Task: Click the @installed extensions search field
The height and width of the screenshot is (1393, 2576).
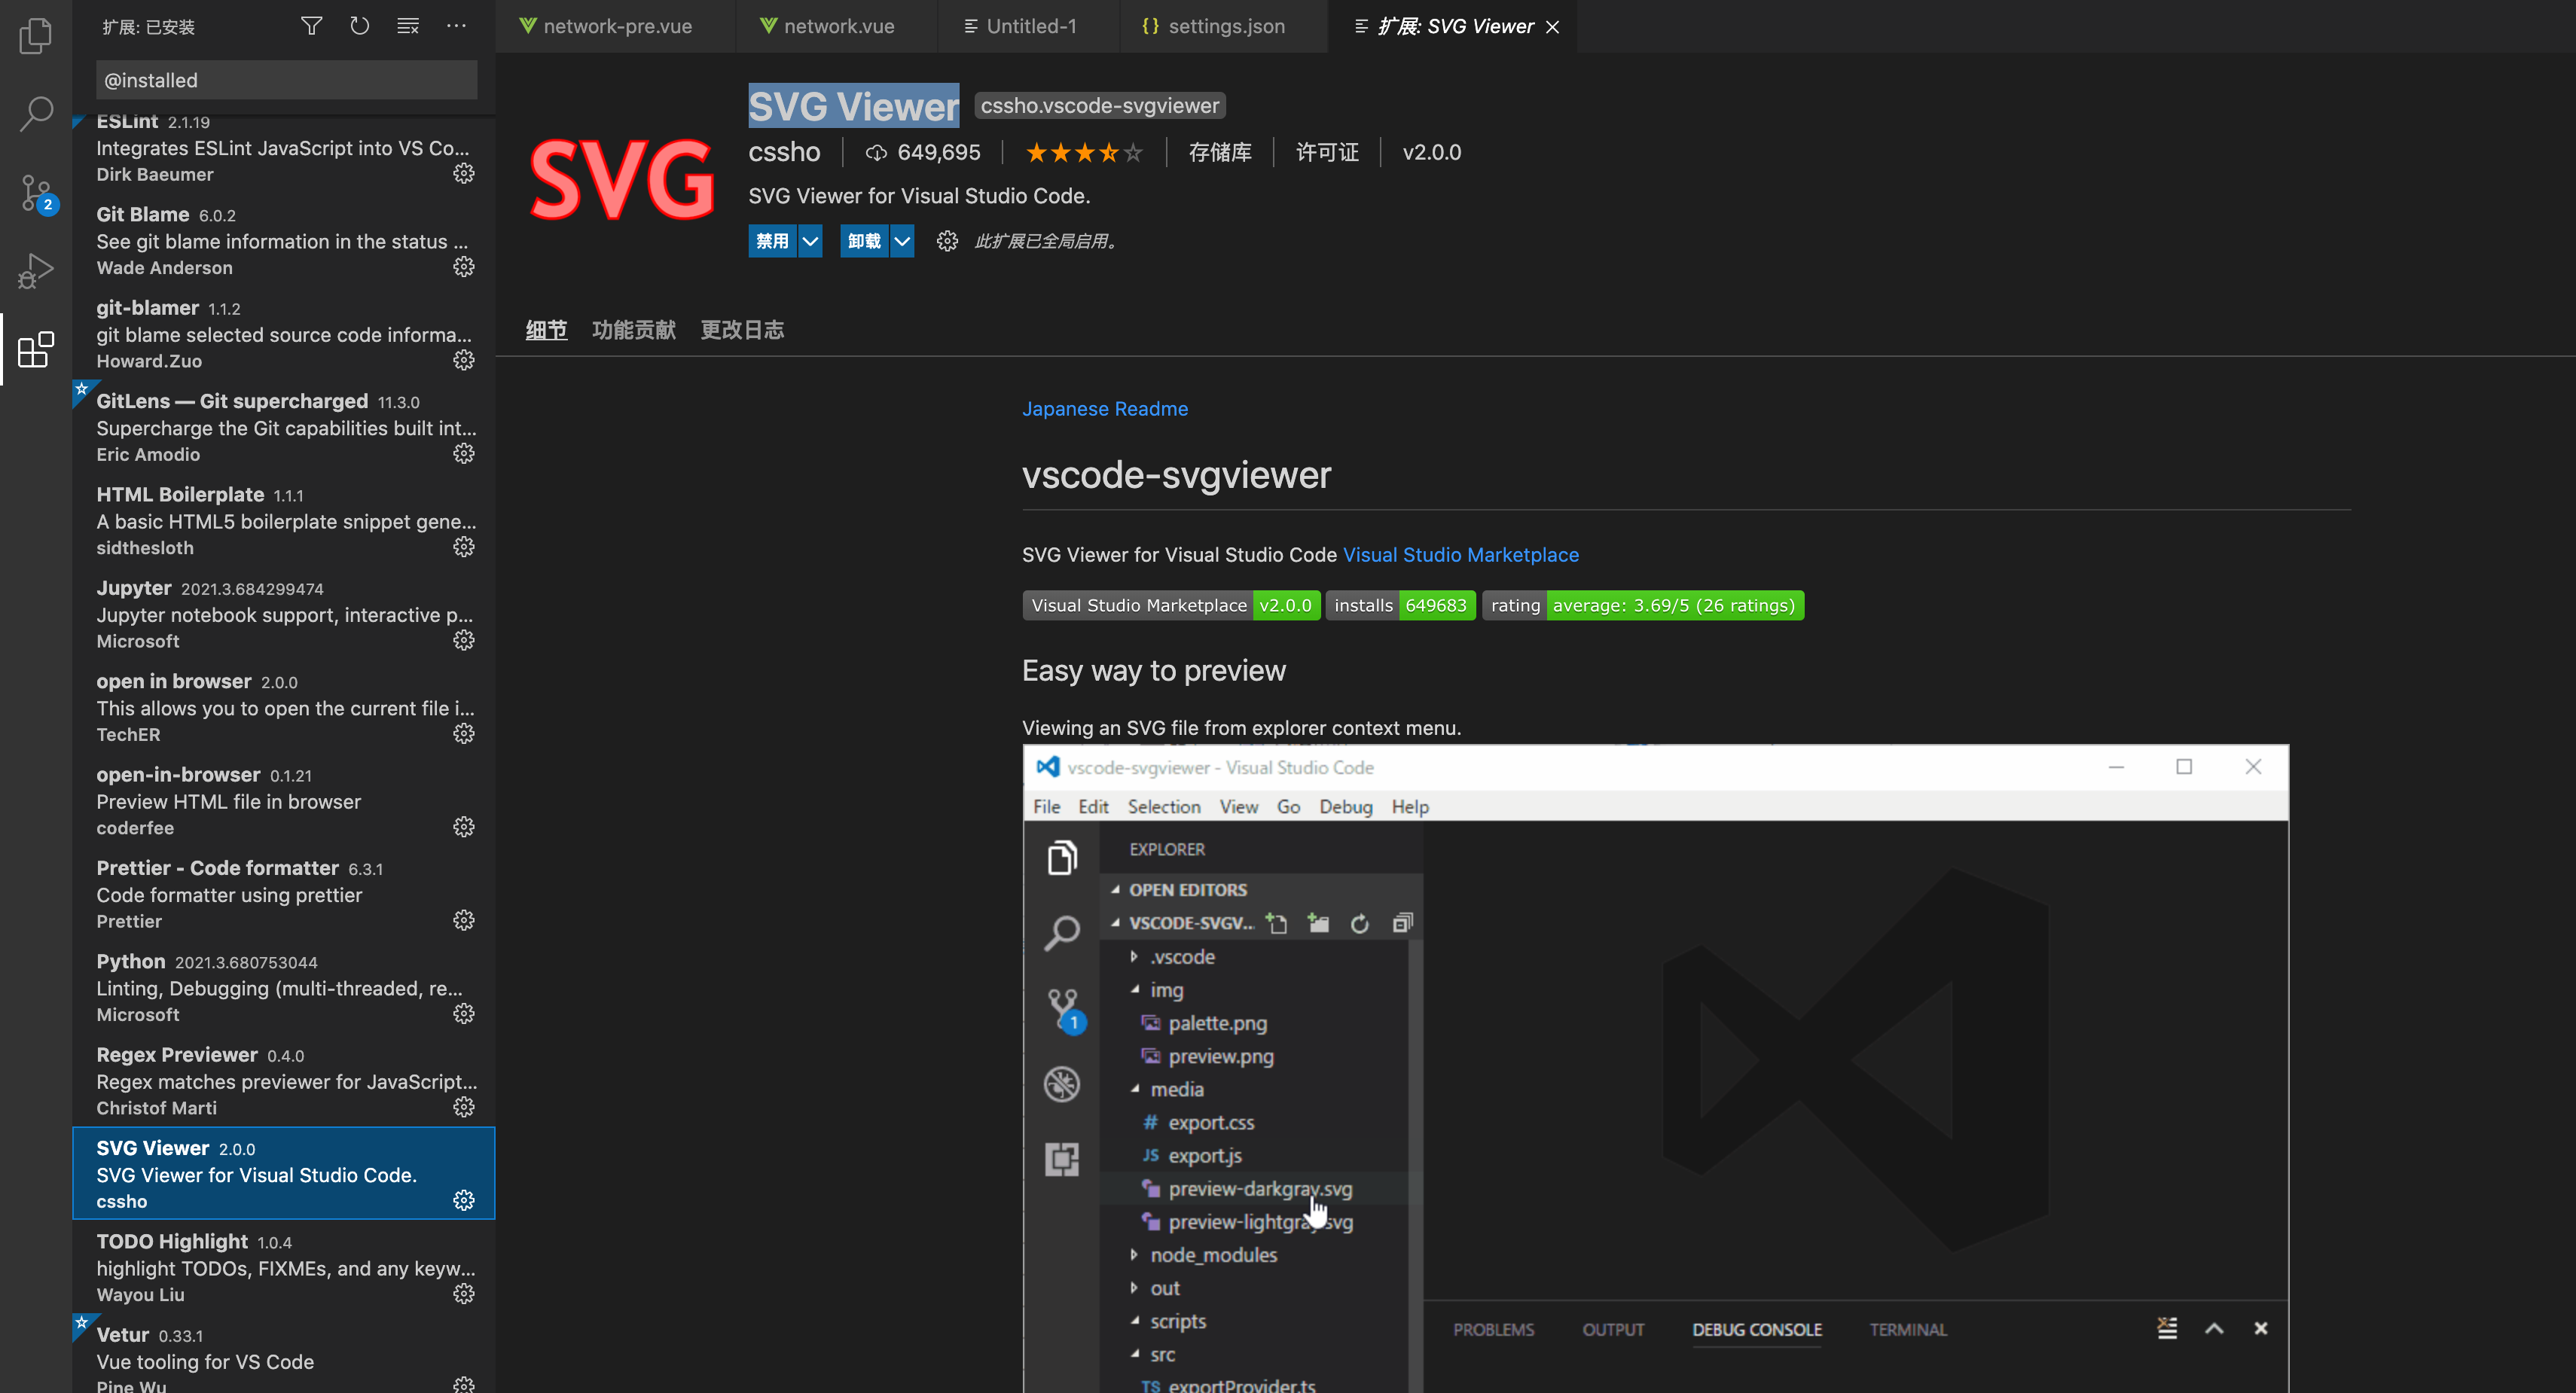Action: point(286,80)
